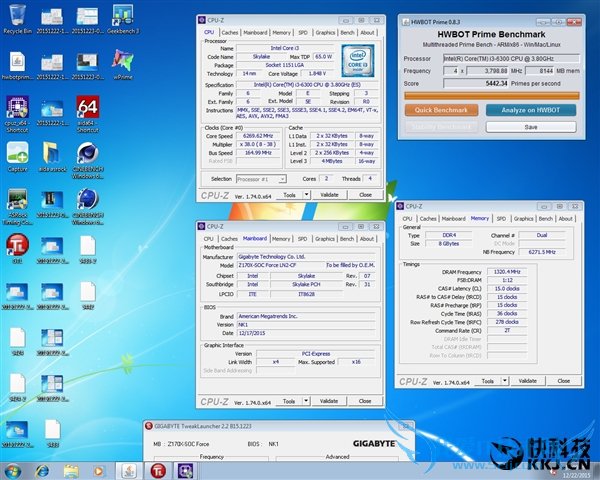The height and width of the screenshot is (480, 600).
Task: Click the NB Frequency value 6271.5 MHz
Action: pyautogui.click(x=541, y=252)
